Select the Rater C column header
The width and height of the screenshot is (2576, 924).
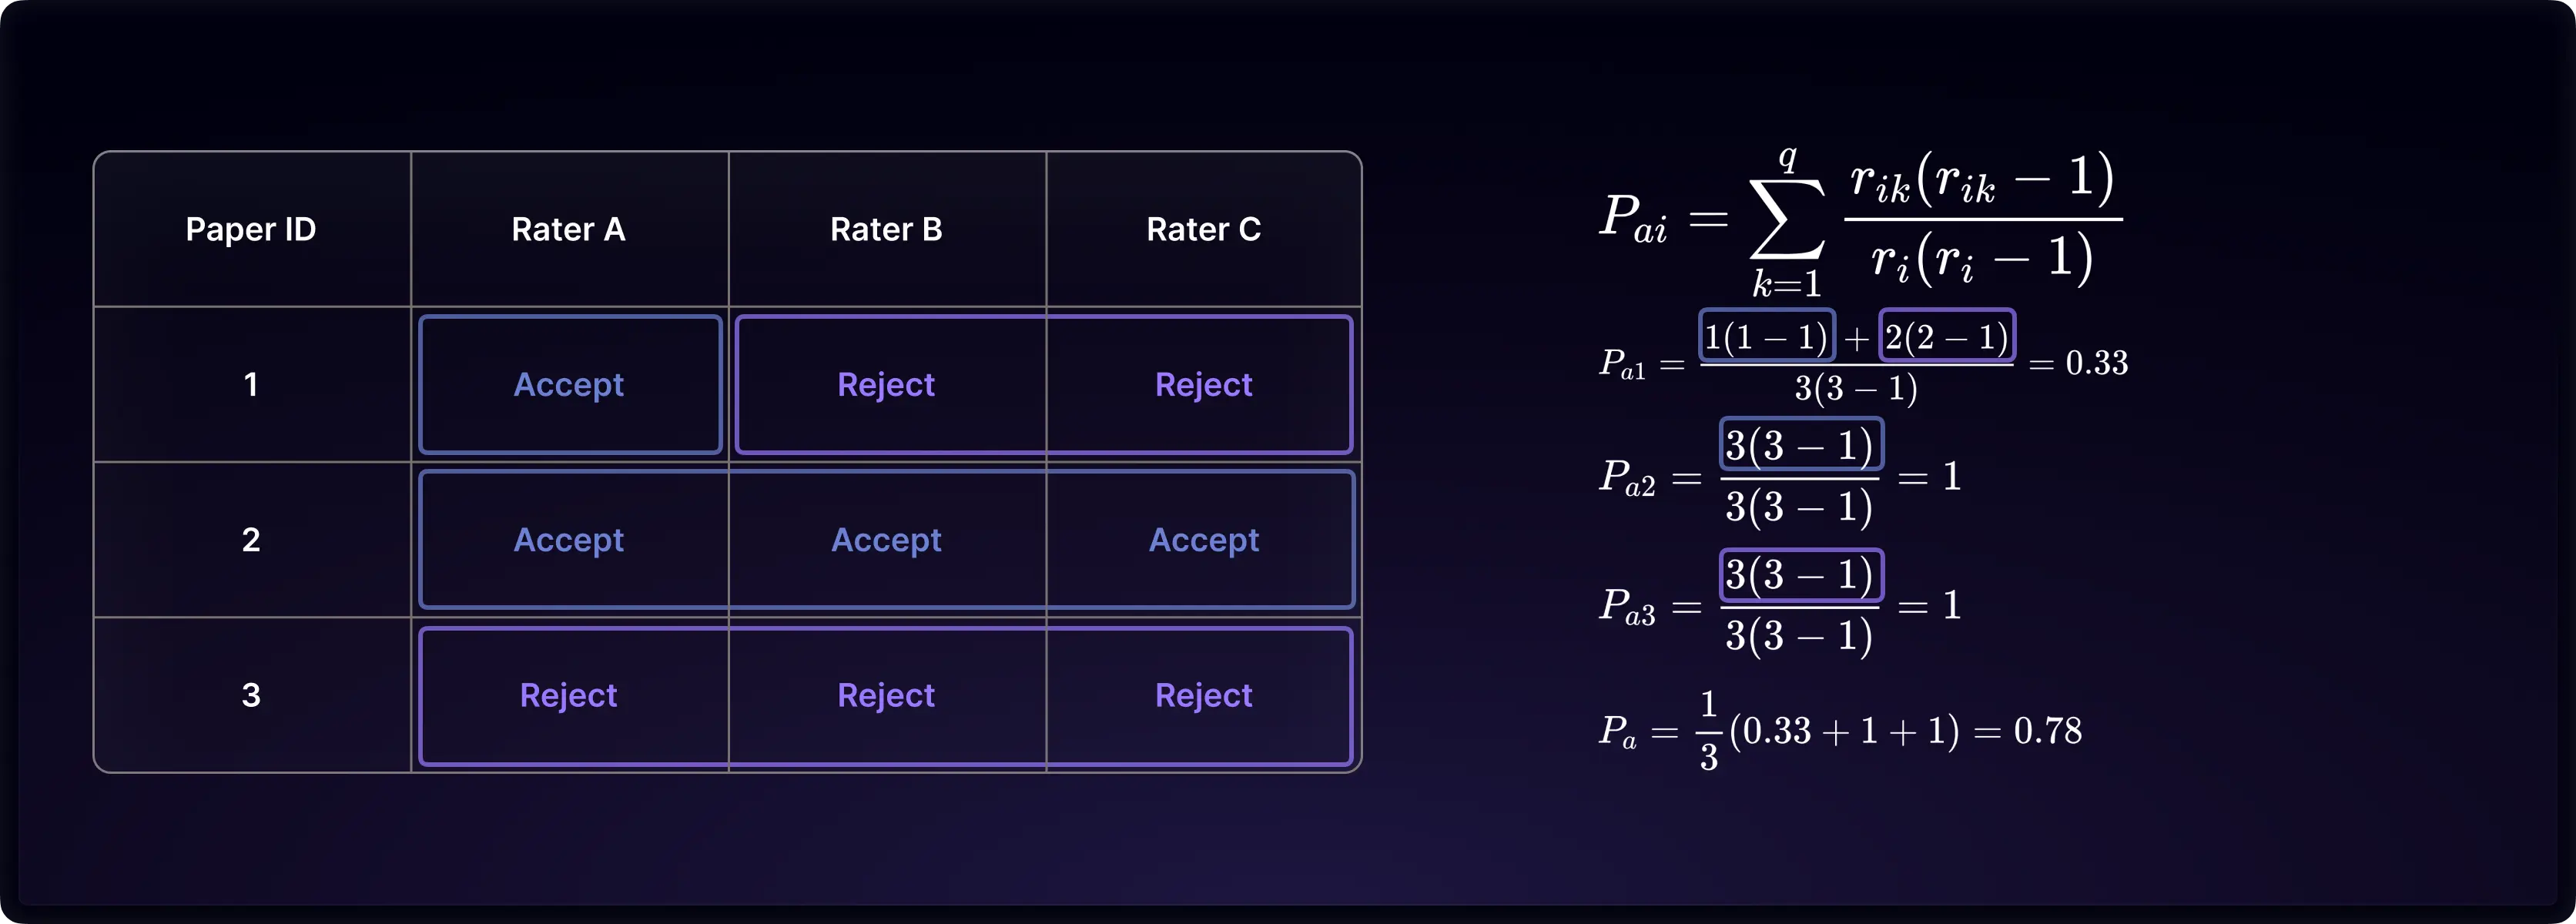1204,229
